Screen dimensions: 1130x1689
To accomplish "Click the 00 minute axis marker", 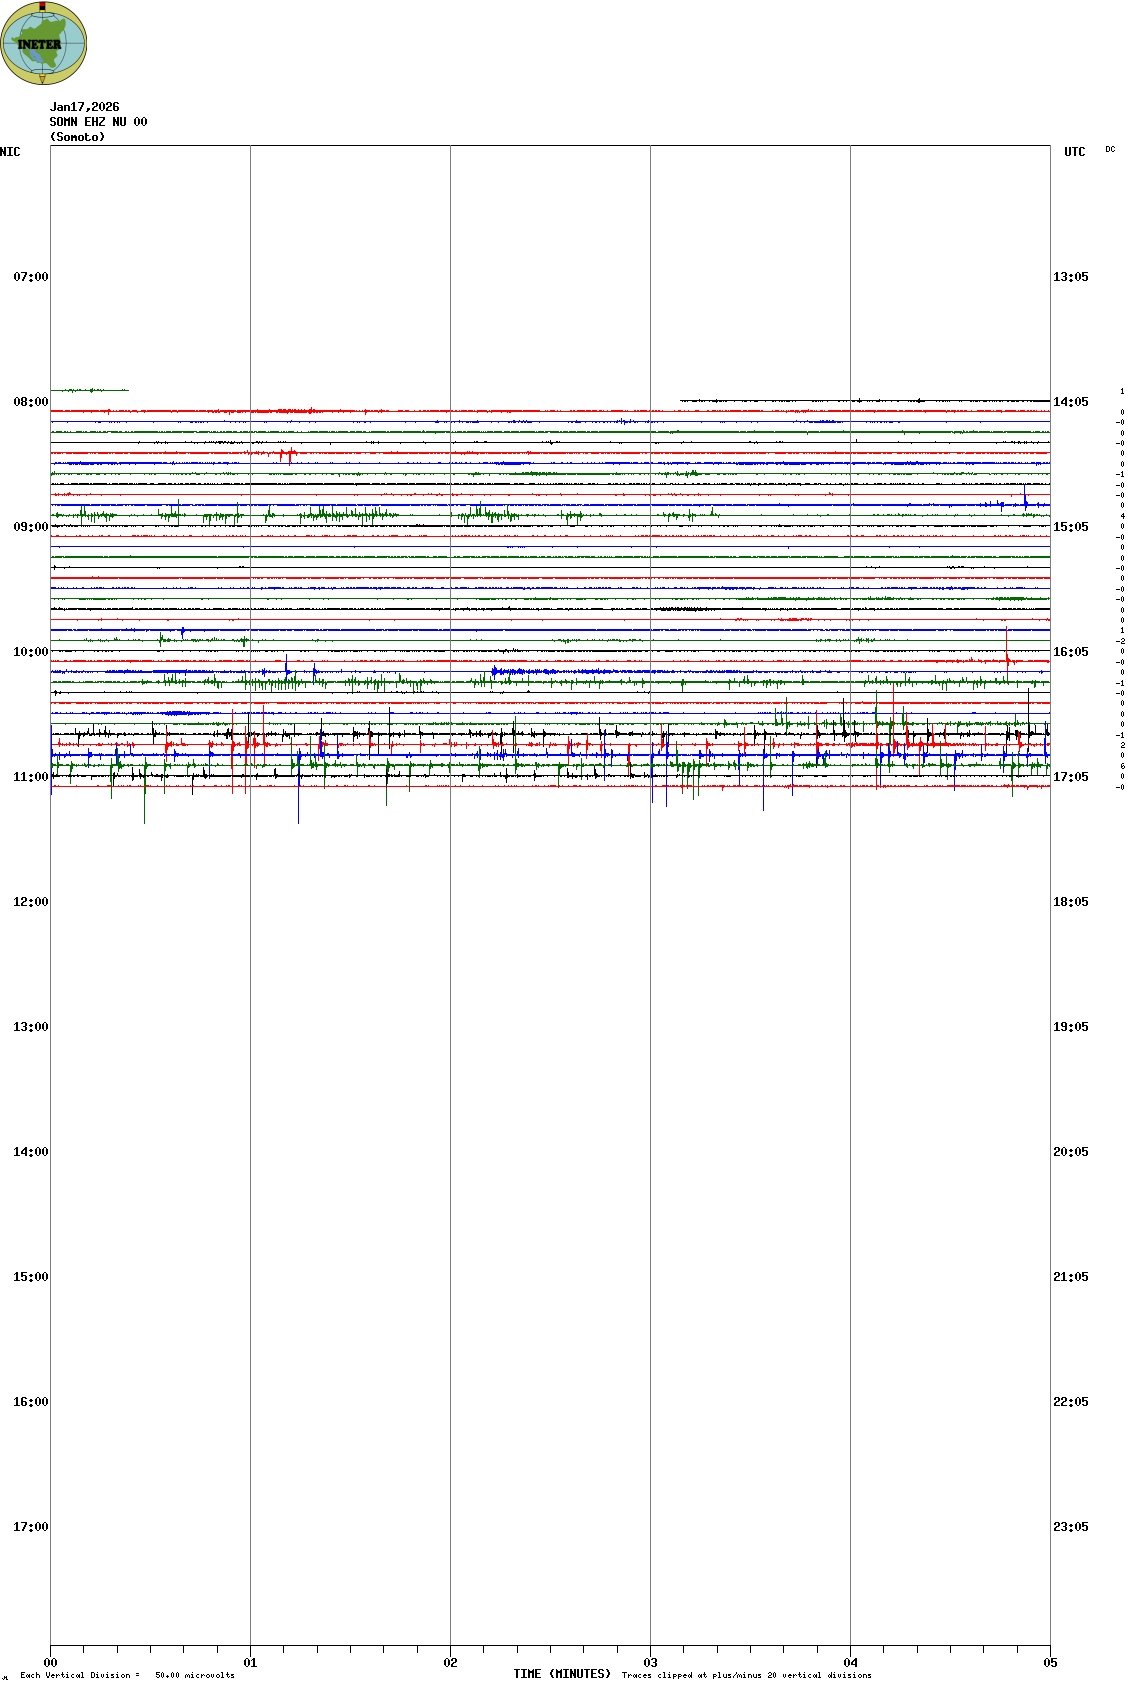I will 50,1663.
